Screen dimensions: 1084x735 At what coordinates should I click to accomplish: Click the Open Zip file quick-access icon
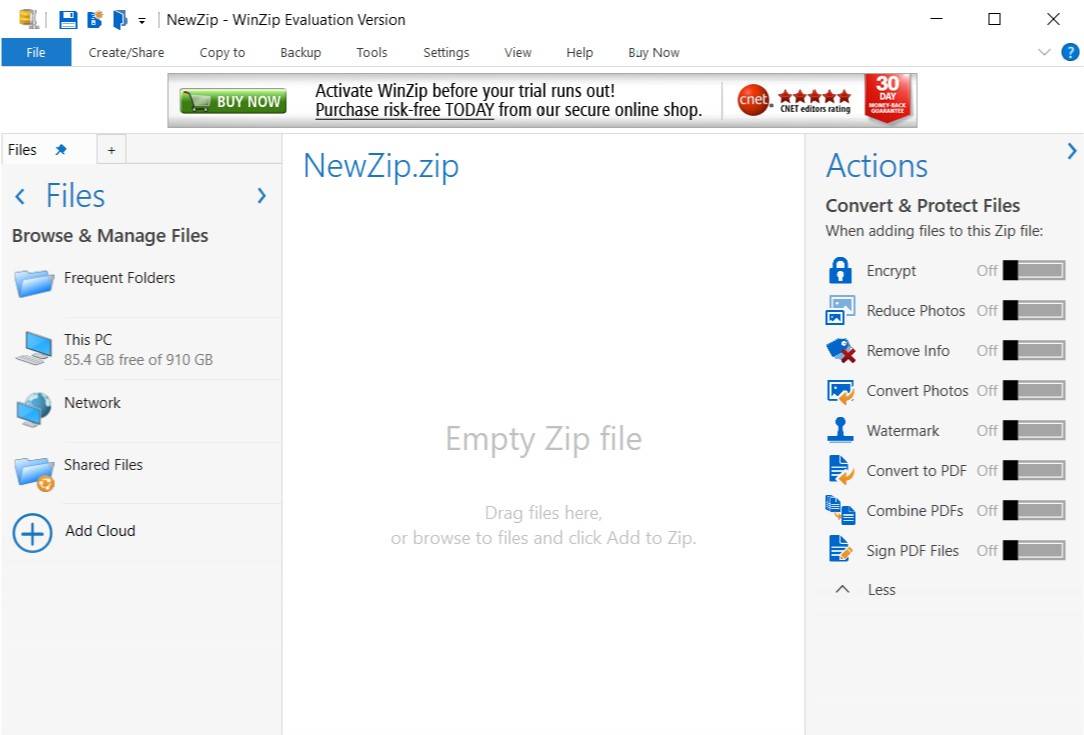coord(120,19)
